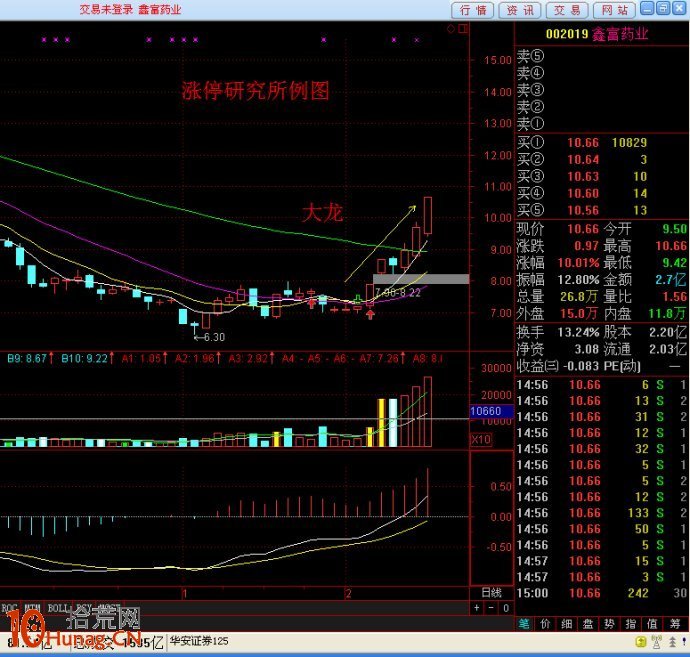Select the 指 index tab
Screen dimensions: 690x657
pyautogui.click(x=631, y=624)
